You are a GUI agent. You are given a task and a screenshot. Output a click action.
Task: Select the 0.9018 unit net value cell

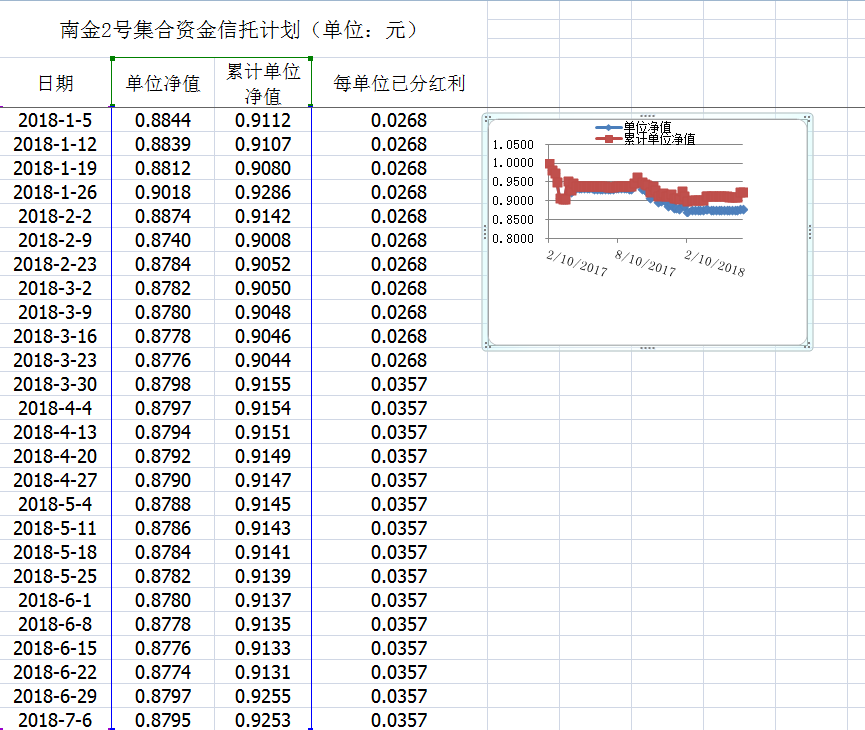163,192
